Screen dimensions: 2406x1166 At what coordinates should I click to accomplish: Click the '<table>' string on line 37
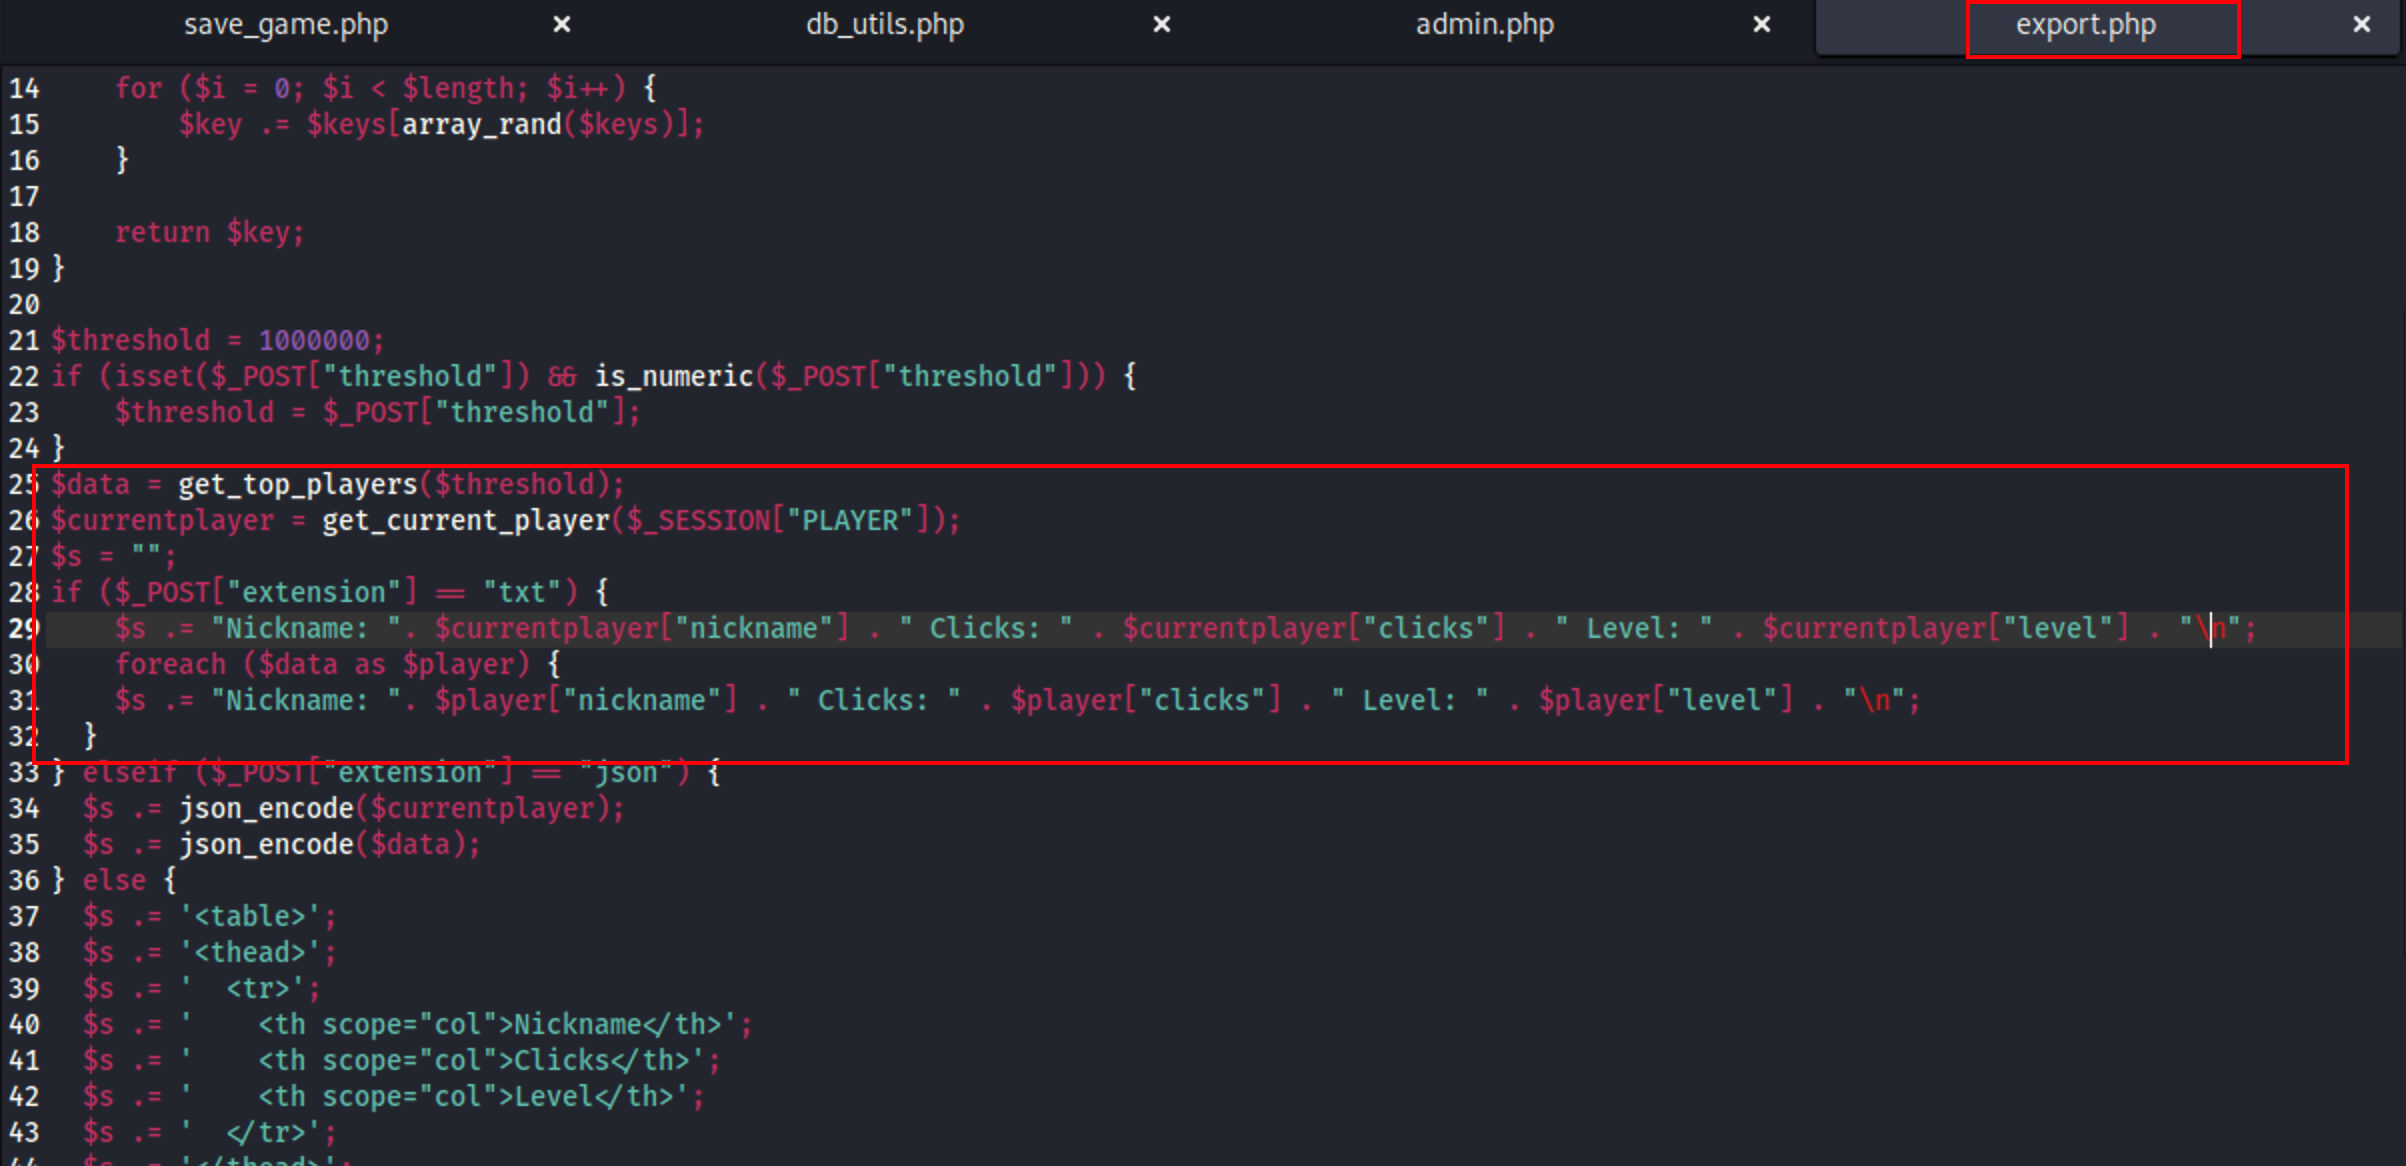[x=250, y=917]
